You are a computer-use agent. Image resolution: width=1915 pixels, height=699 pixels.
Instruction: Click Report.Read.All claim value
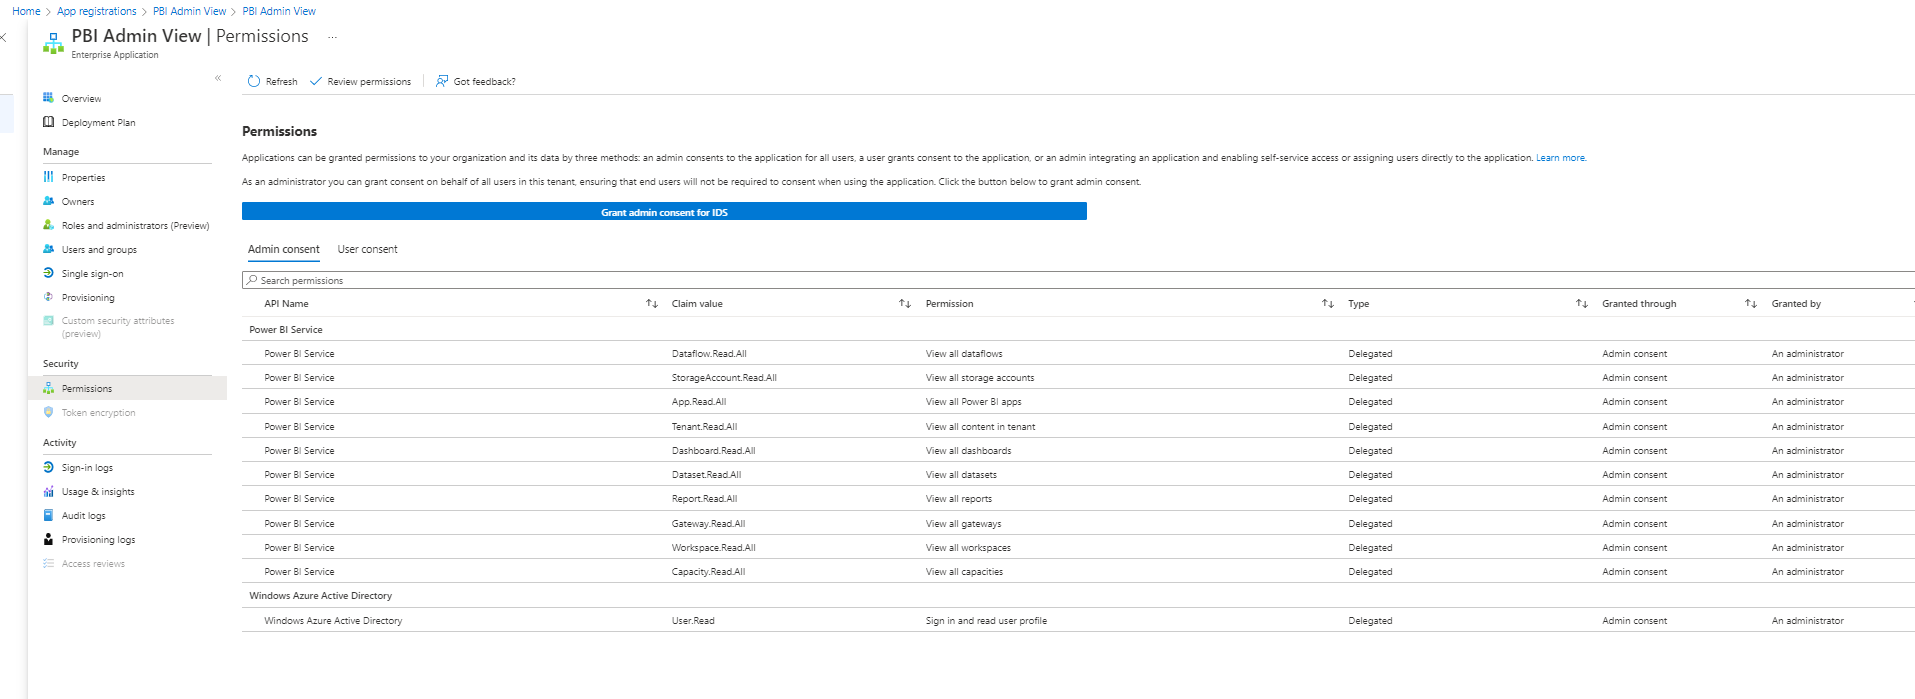[x=704, y=499]
